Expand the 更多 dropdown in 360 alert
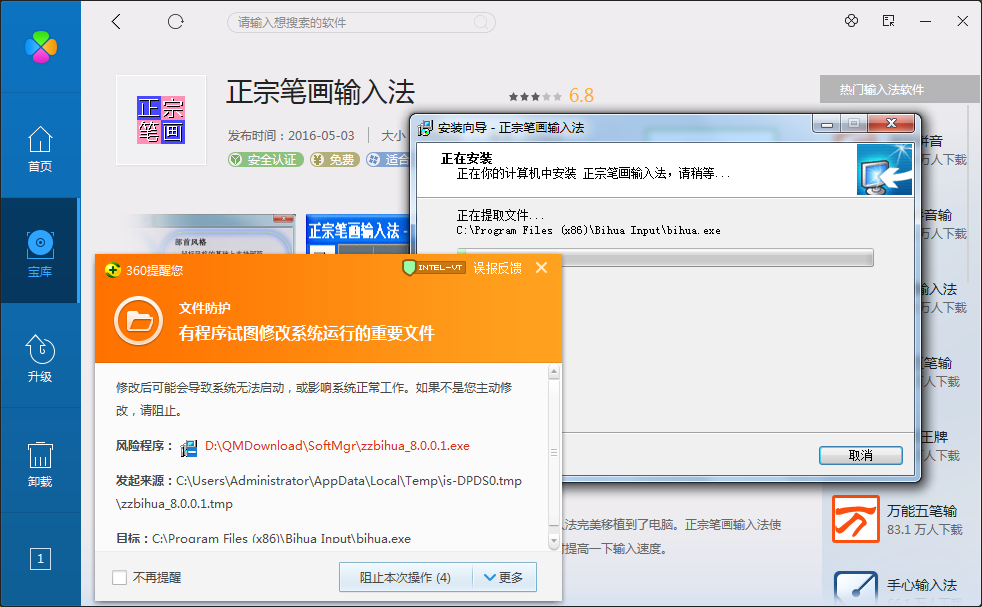The height and width of the screenshot is (607, 982). 503,577
